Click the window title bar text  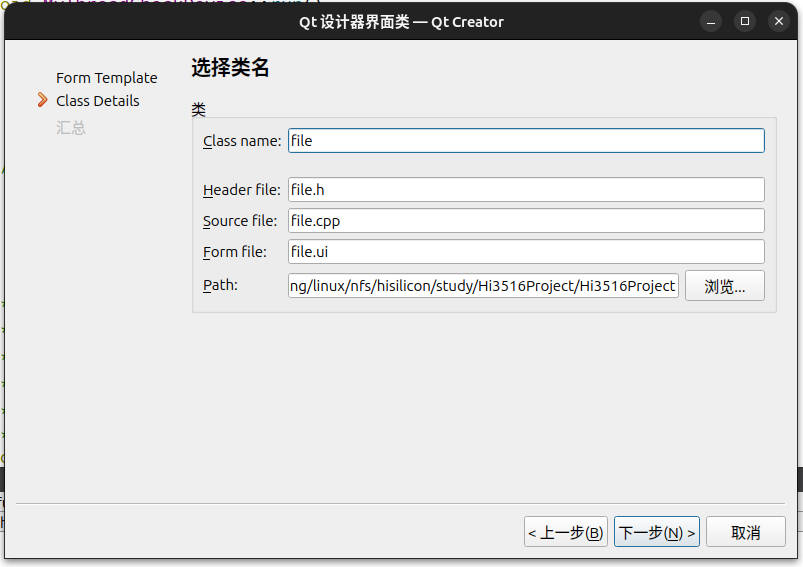[x=401, y=21]
